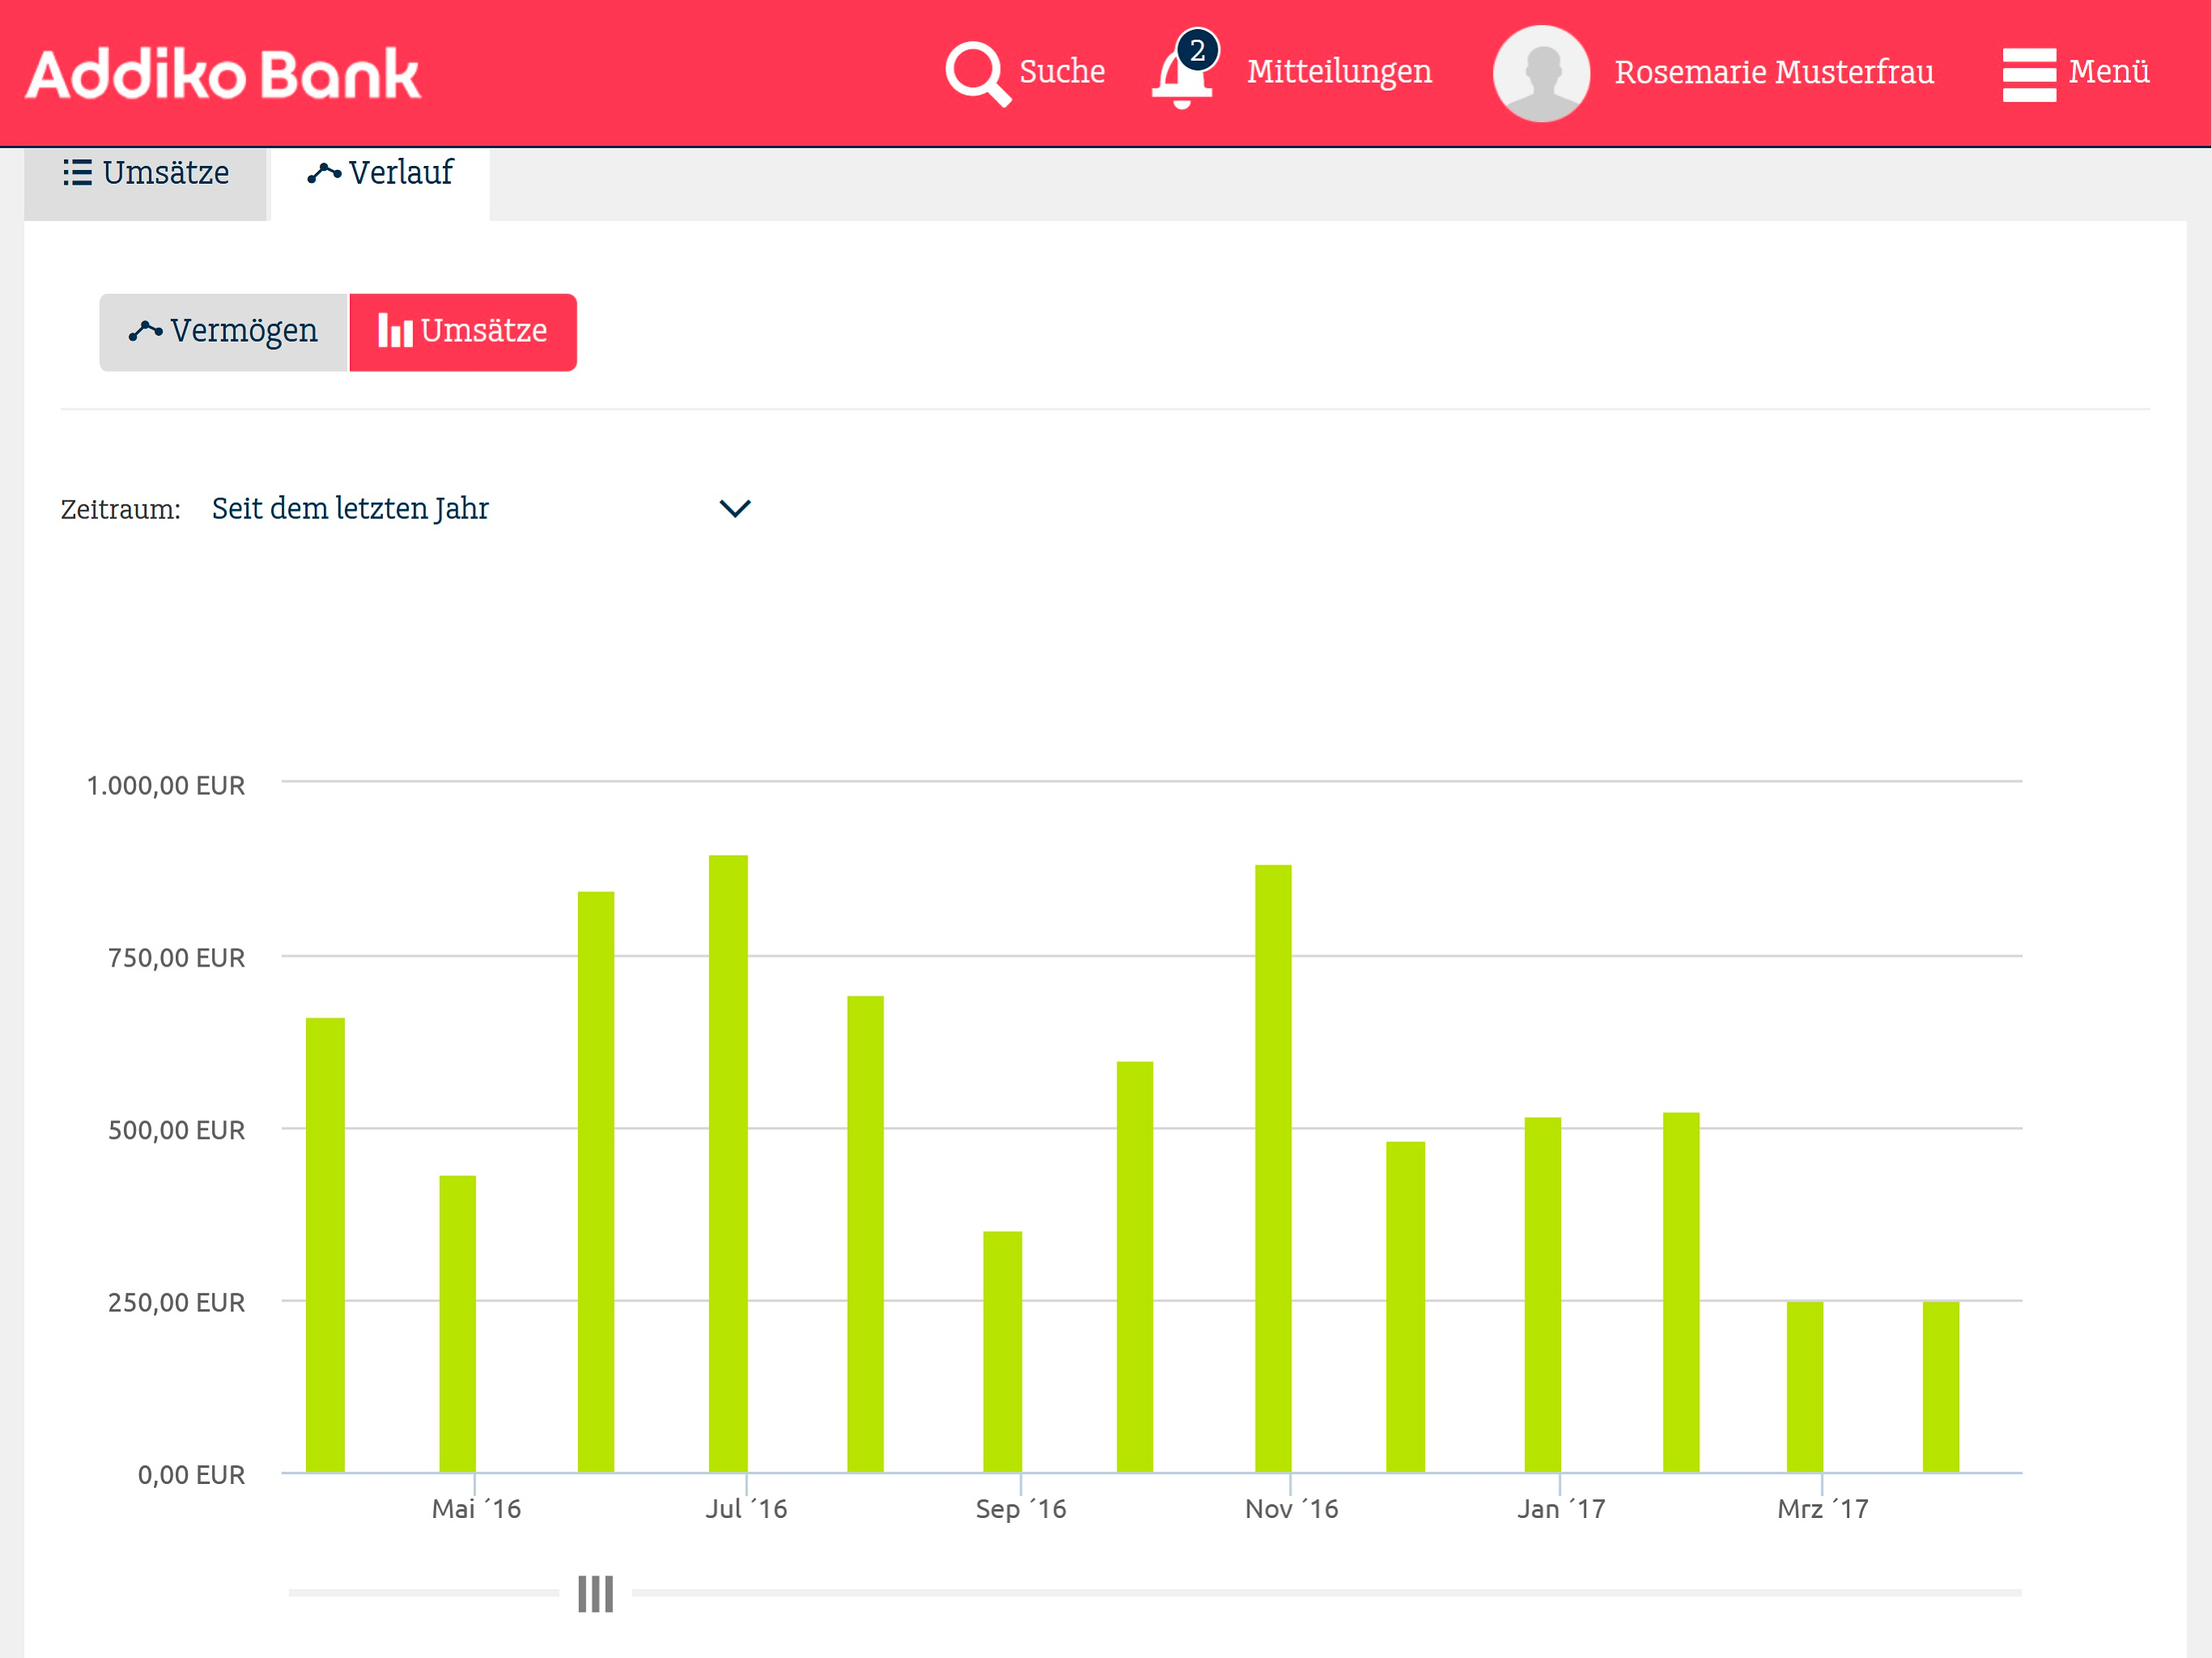Open notifications bell with badge 2

point(1185,69)
